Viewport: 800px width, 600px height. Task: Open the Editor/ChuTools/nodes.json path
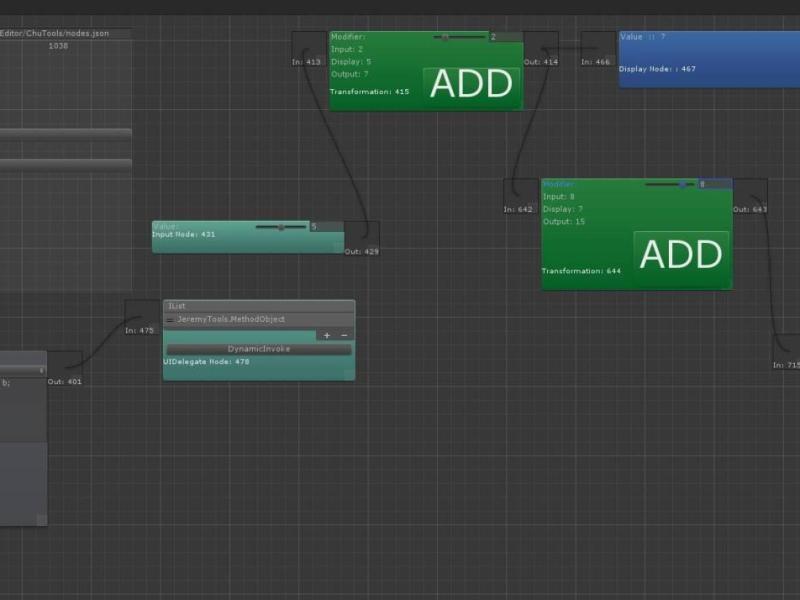55,32
